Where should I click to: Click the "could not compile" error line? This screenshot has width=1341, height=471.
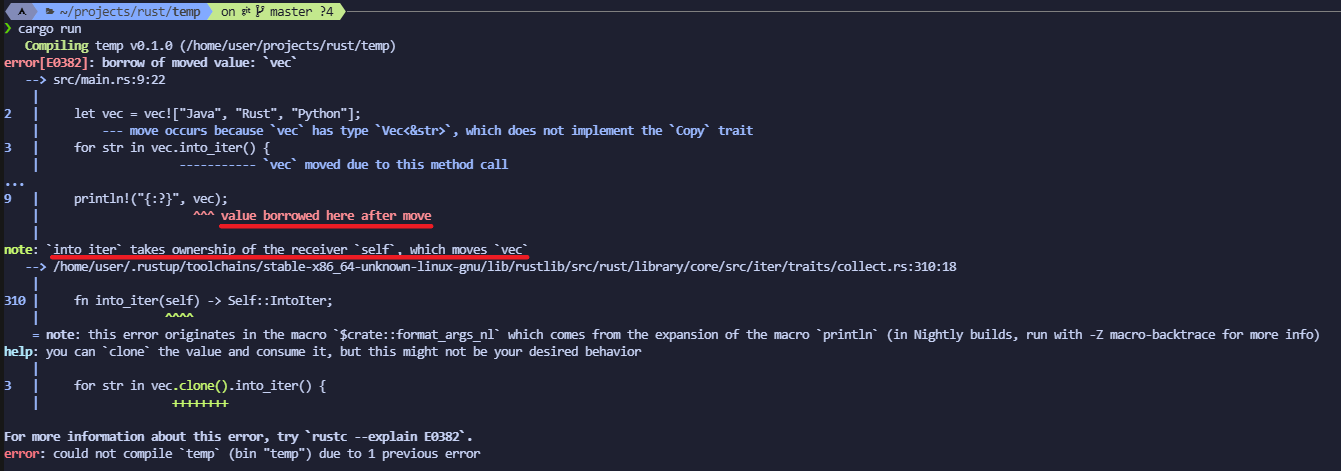point(240,454)
